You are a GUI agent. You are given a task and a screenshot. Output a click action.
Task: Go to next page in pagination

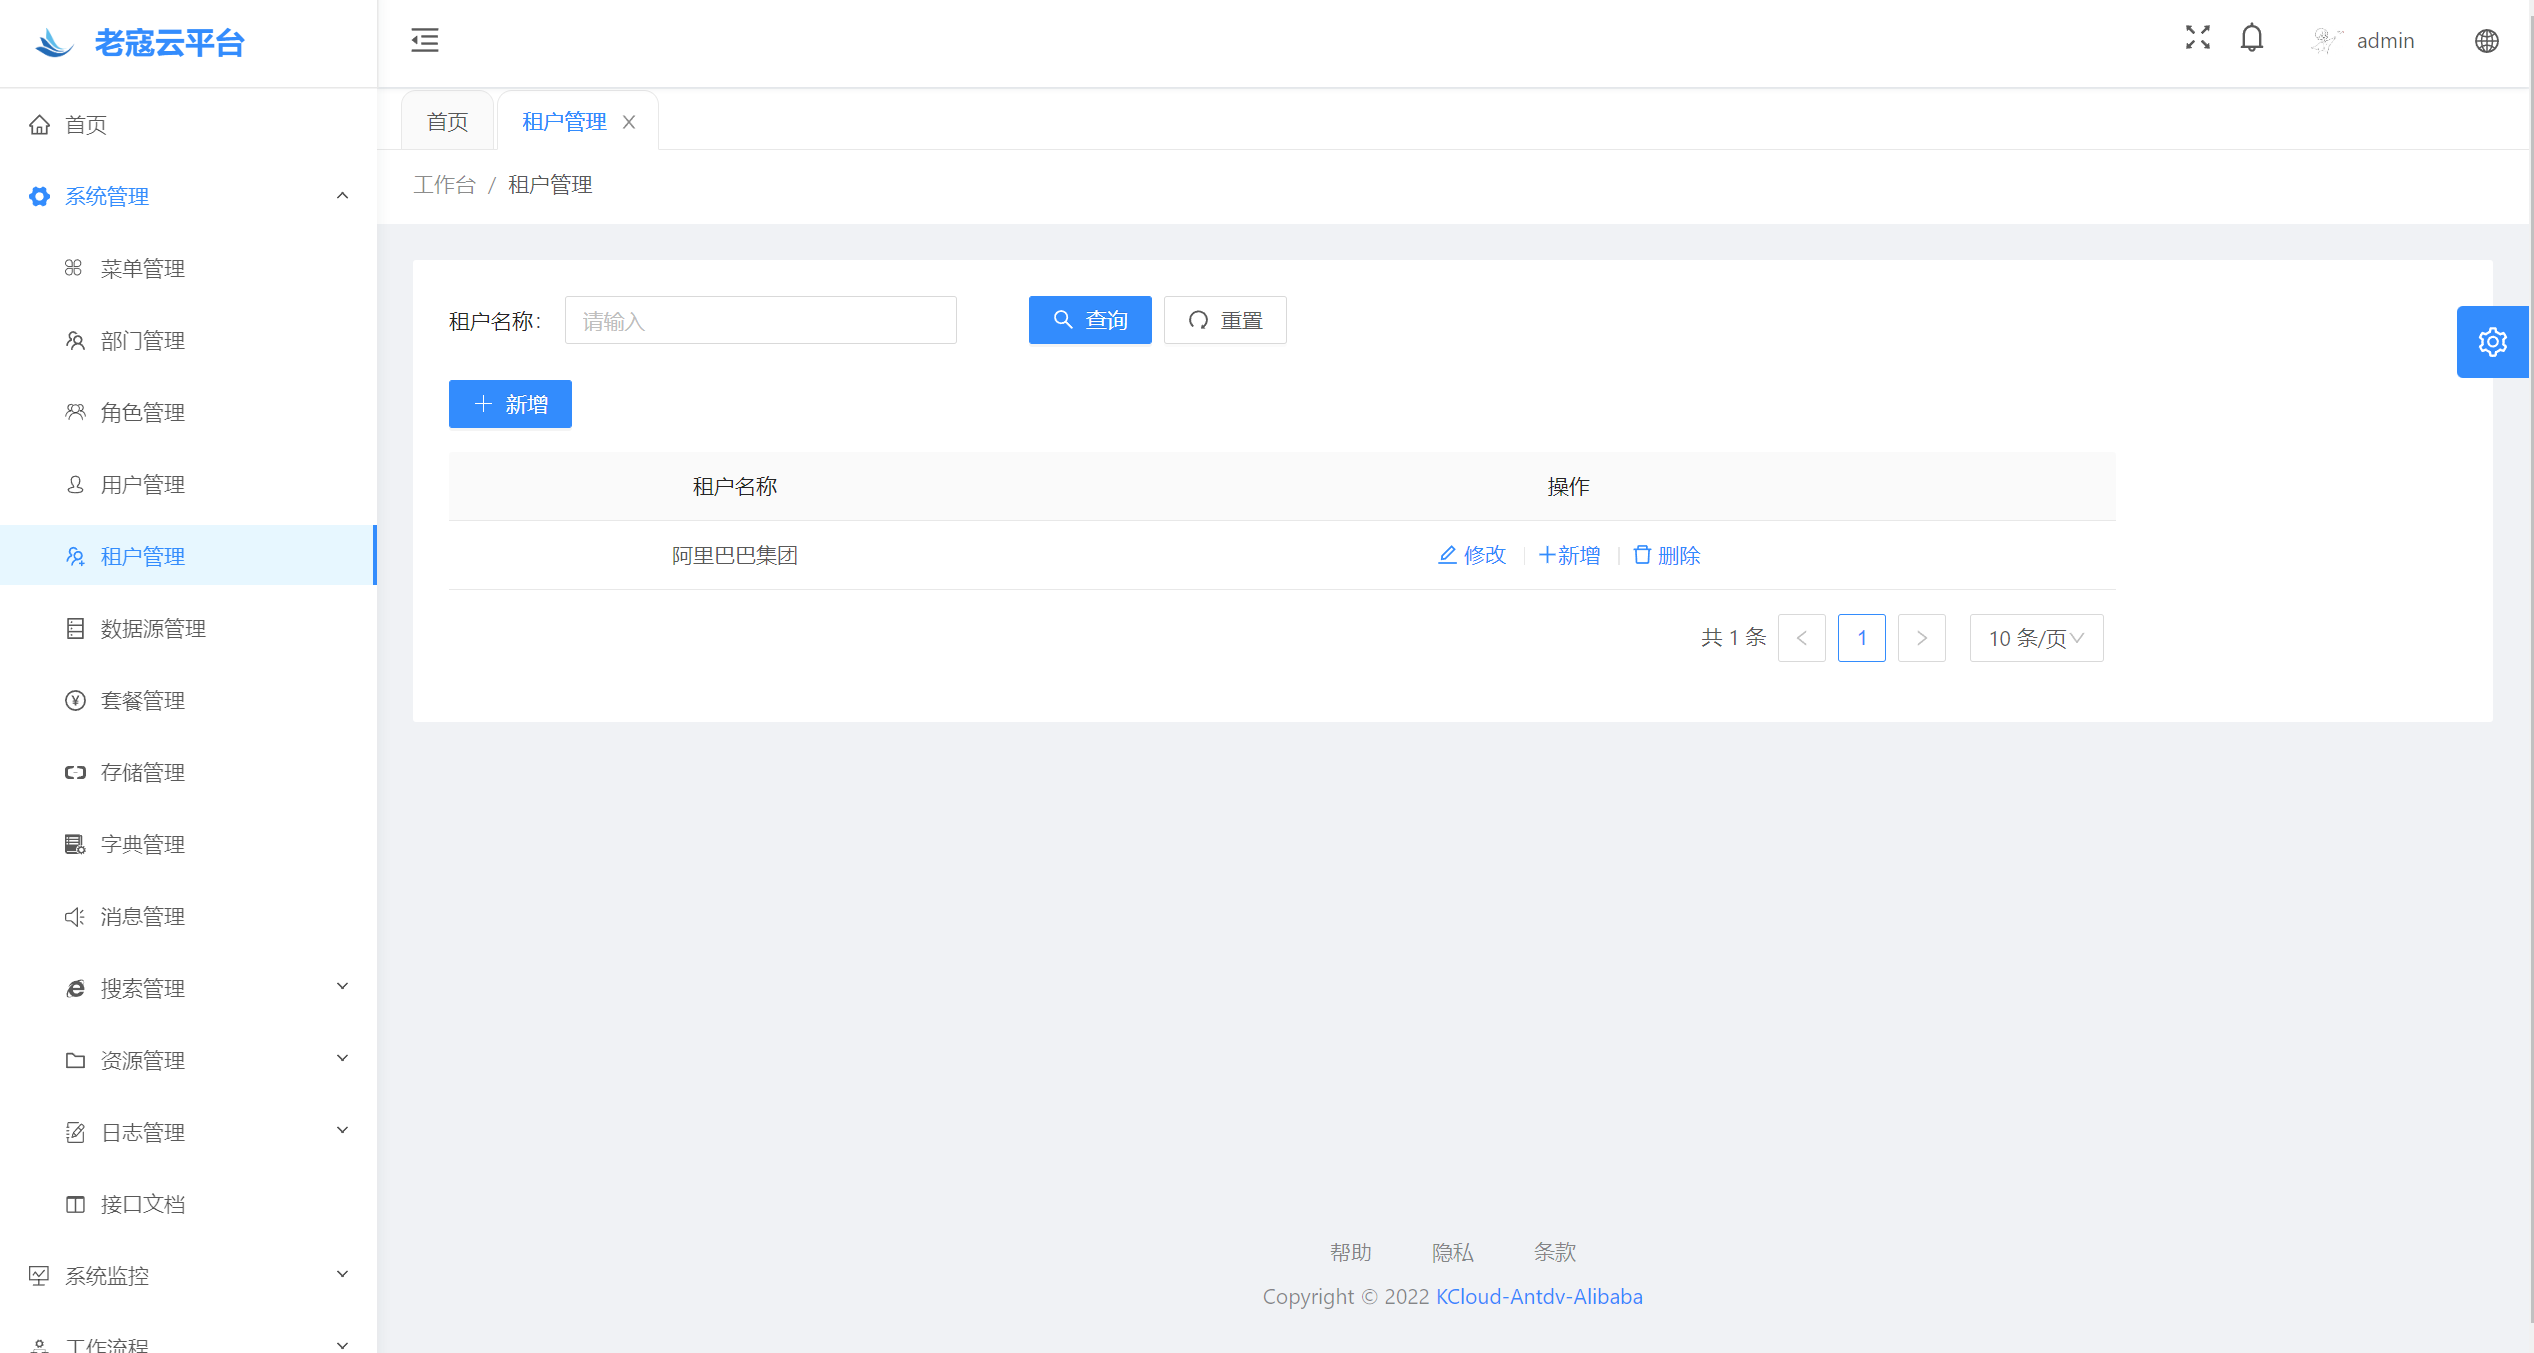(1921, 638)
